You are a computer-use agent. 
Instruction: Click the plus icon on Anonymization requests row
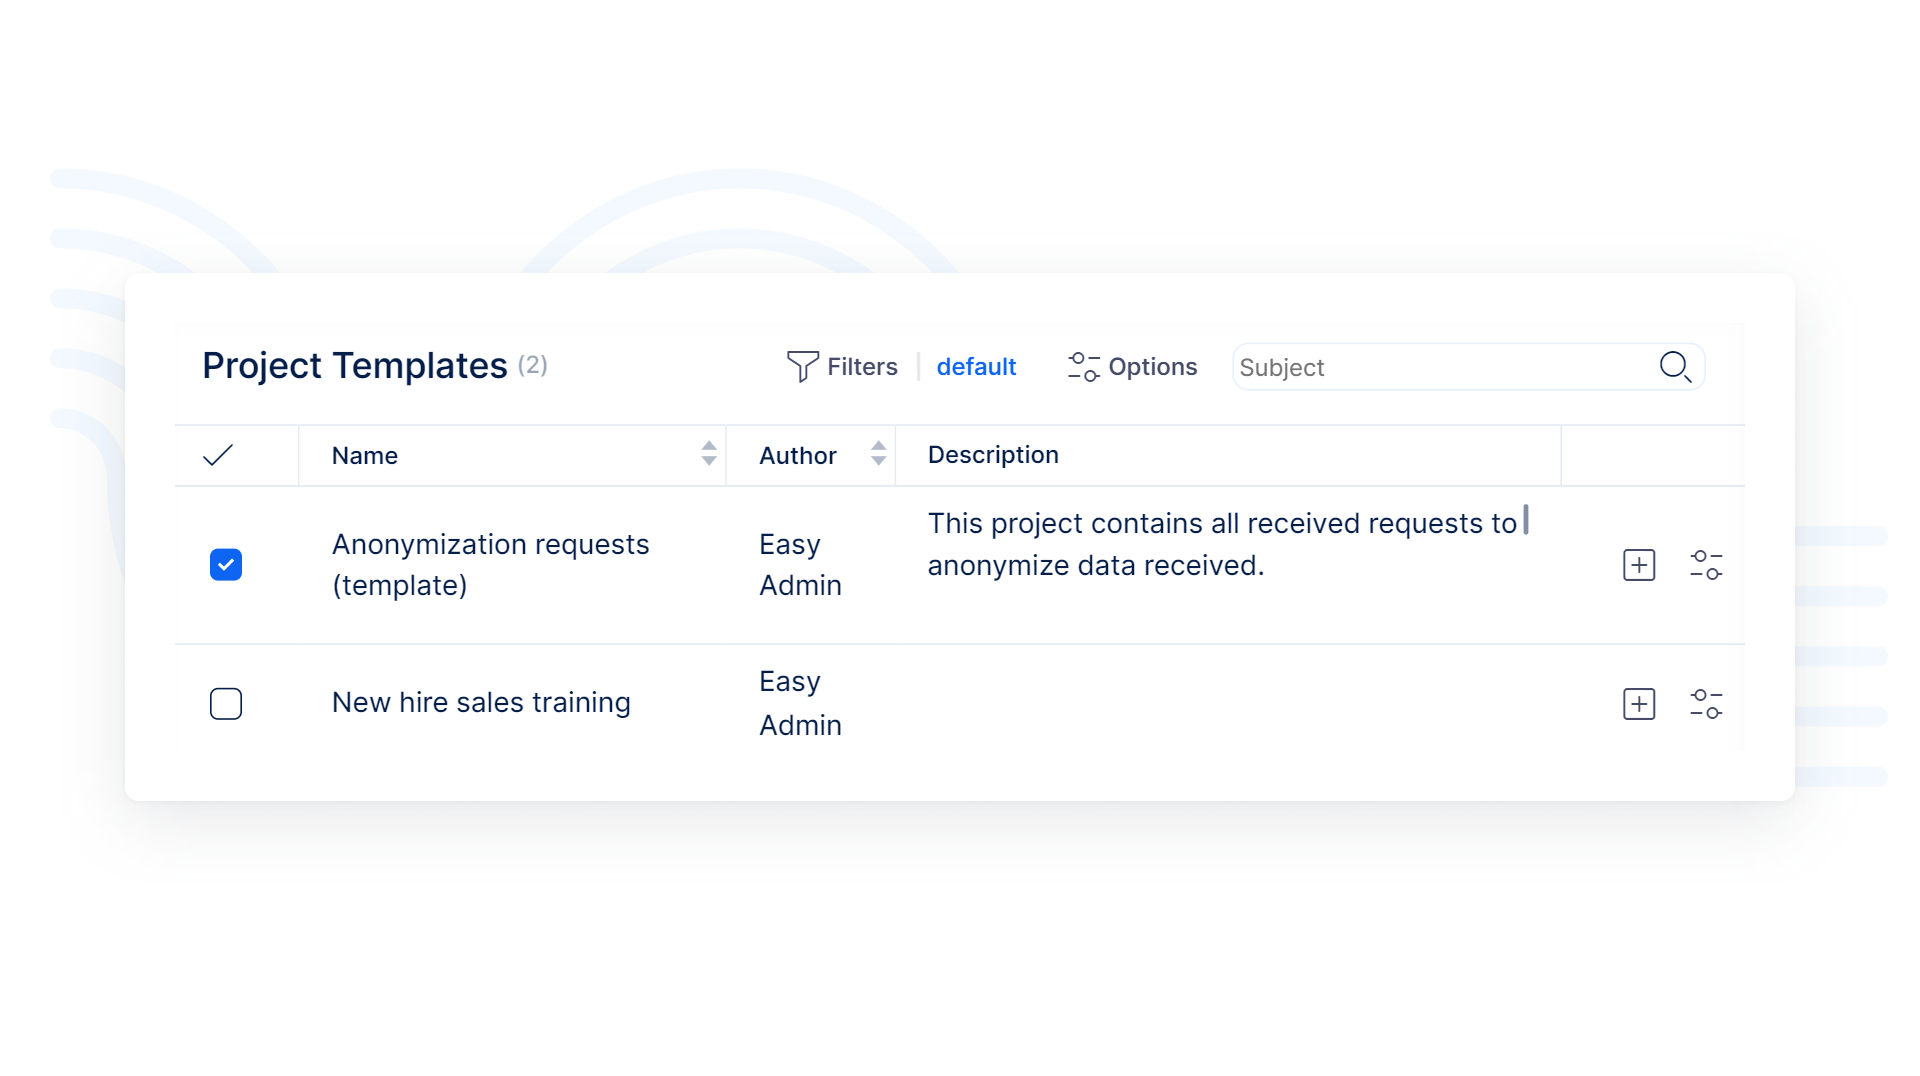tap(1638, 565)
